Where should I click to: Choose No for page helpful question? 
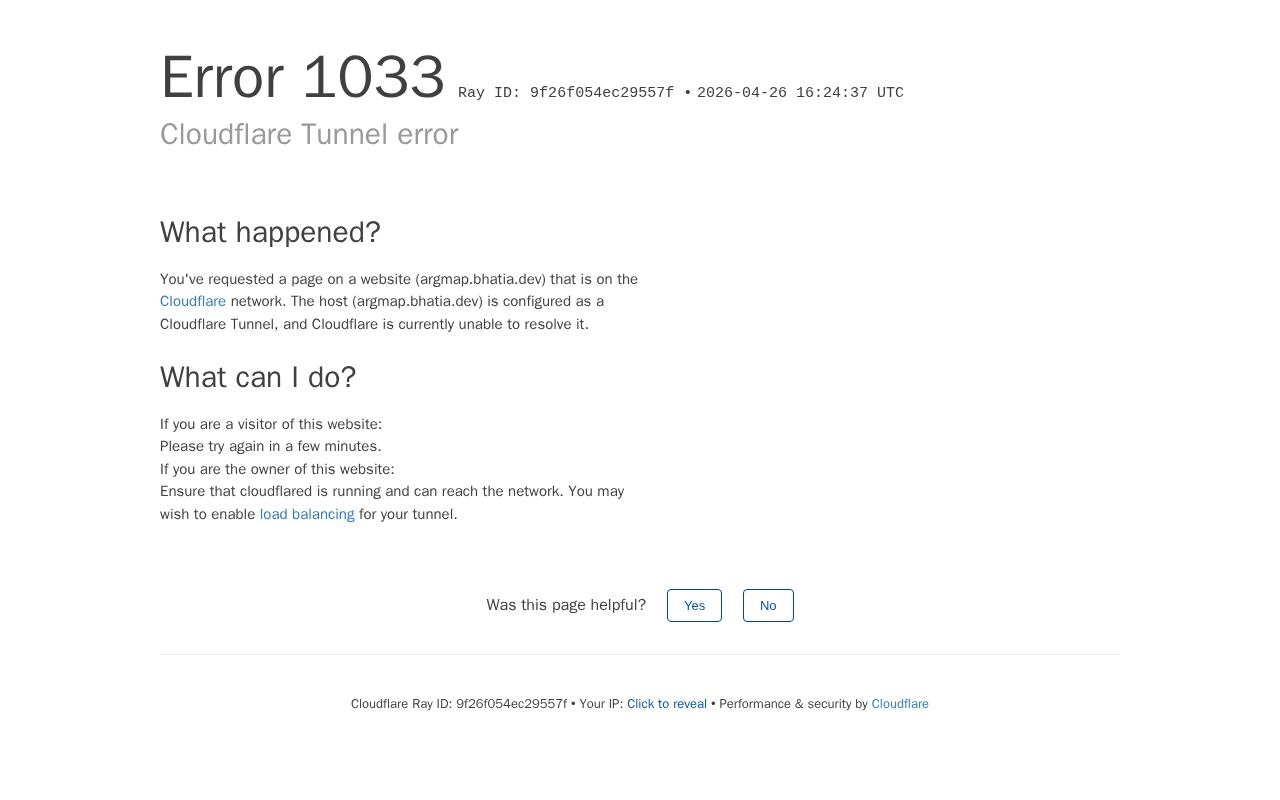pyautogui.click(x=768, y=605)
